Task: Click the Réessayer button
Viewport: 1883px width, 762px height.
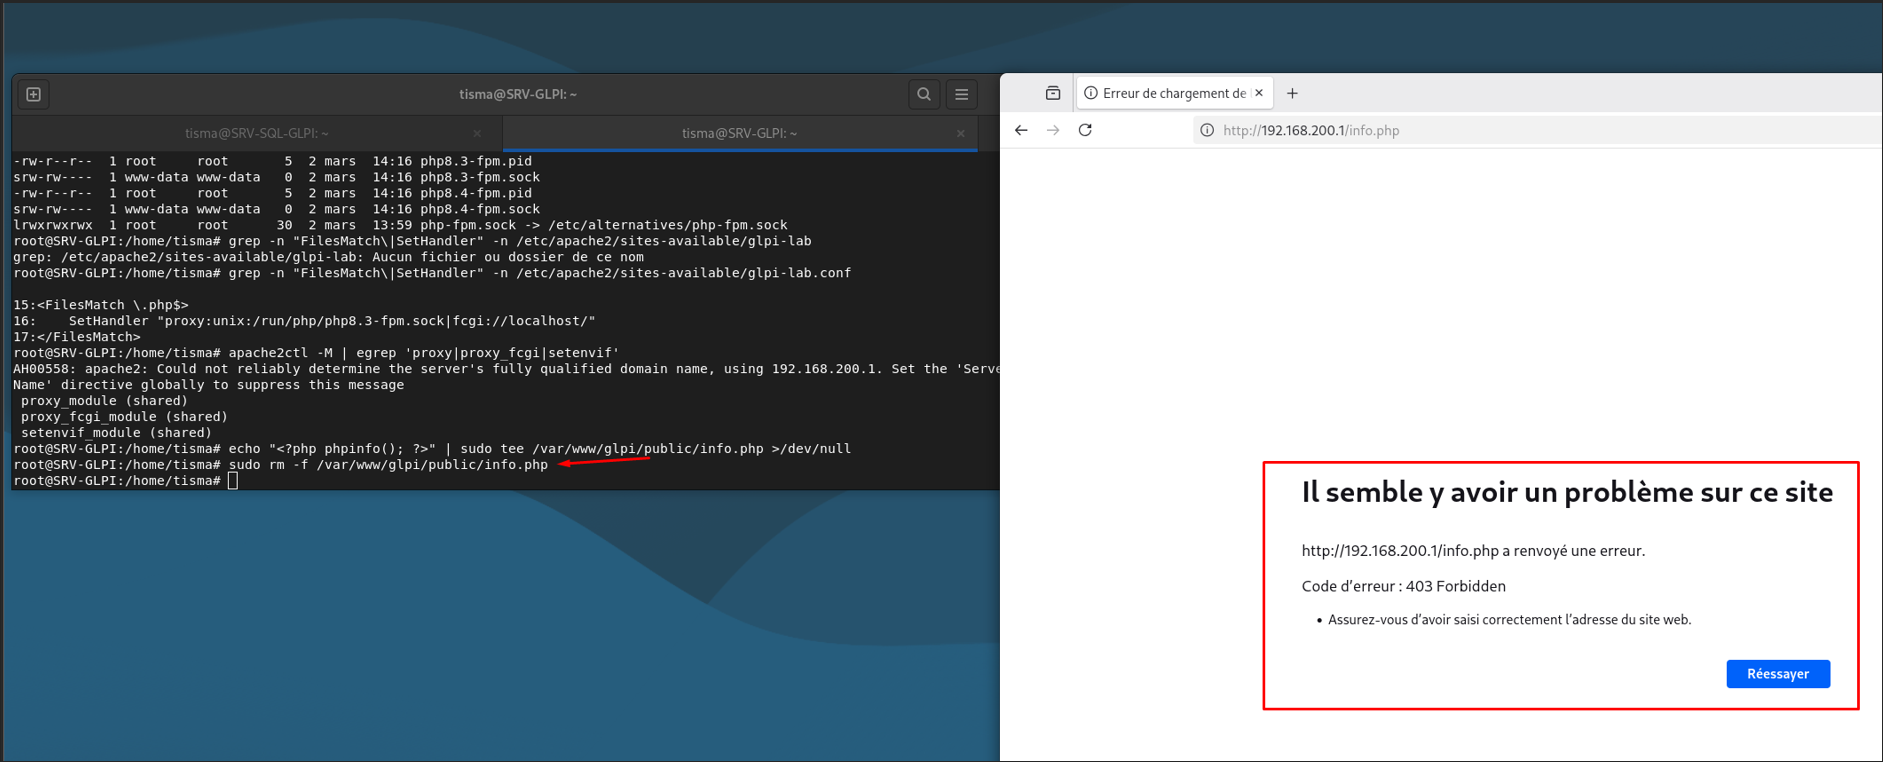Action: click(1778, 674)
